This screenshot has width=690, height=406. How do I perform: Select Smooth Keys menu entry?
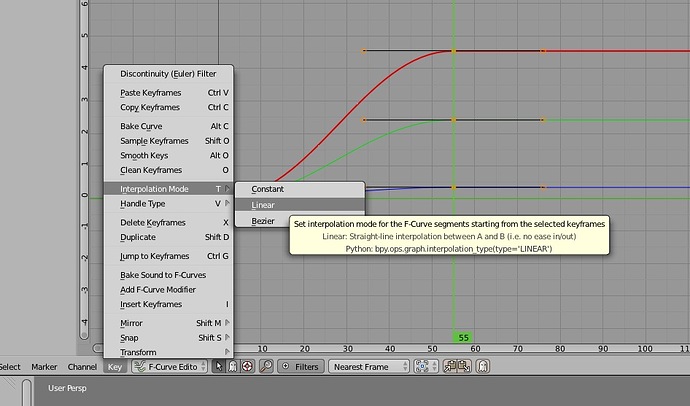pos(168,155)
